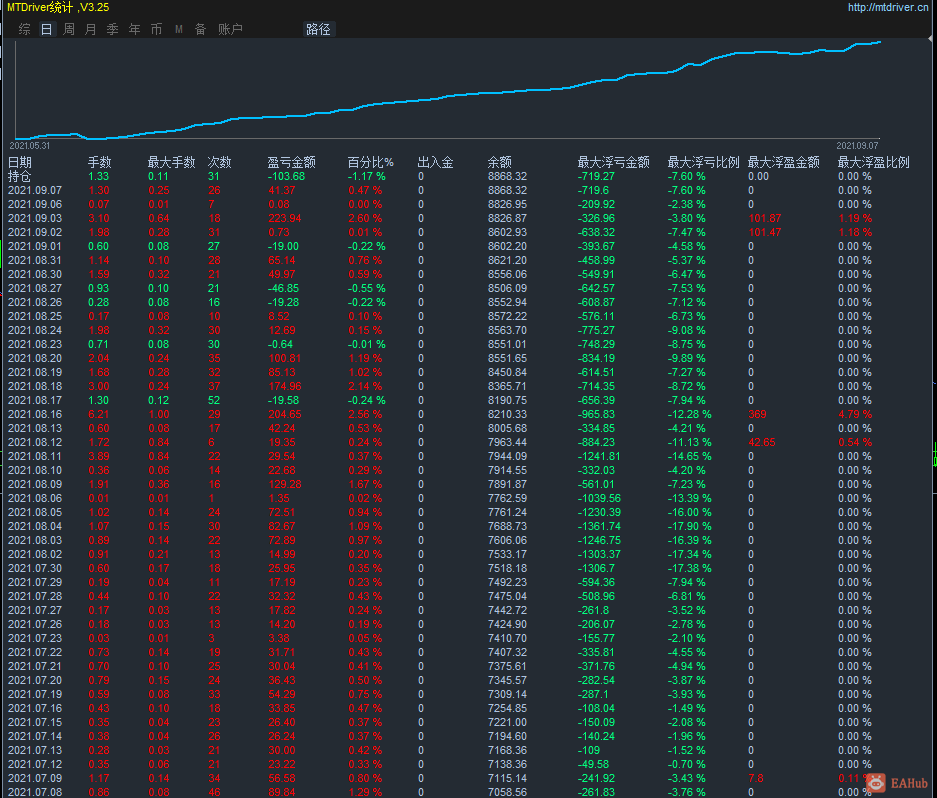Click max floating loss -1361.74
This screenshot has height=798, width=937.
pos(599,526)
